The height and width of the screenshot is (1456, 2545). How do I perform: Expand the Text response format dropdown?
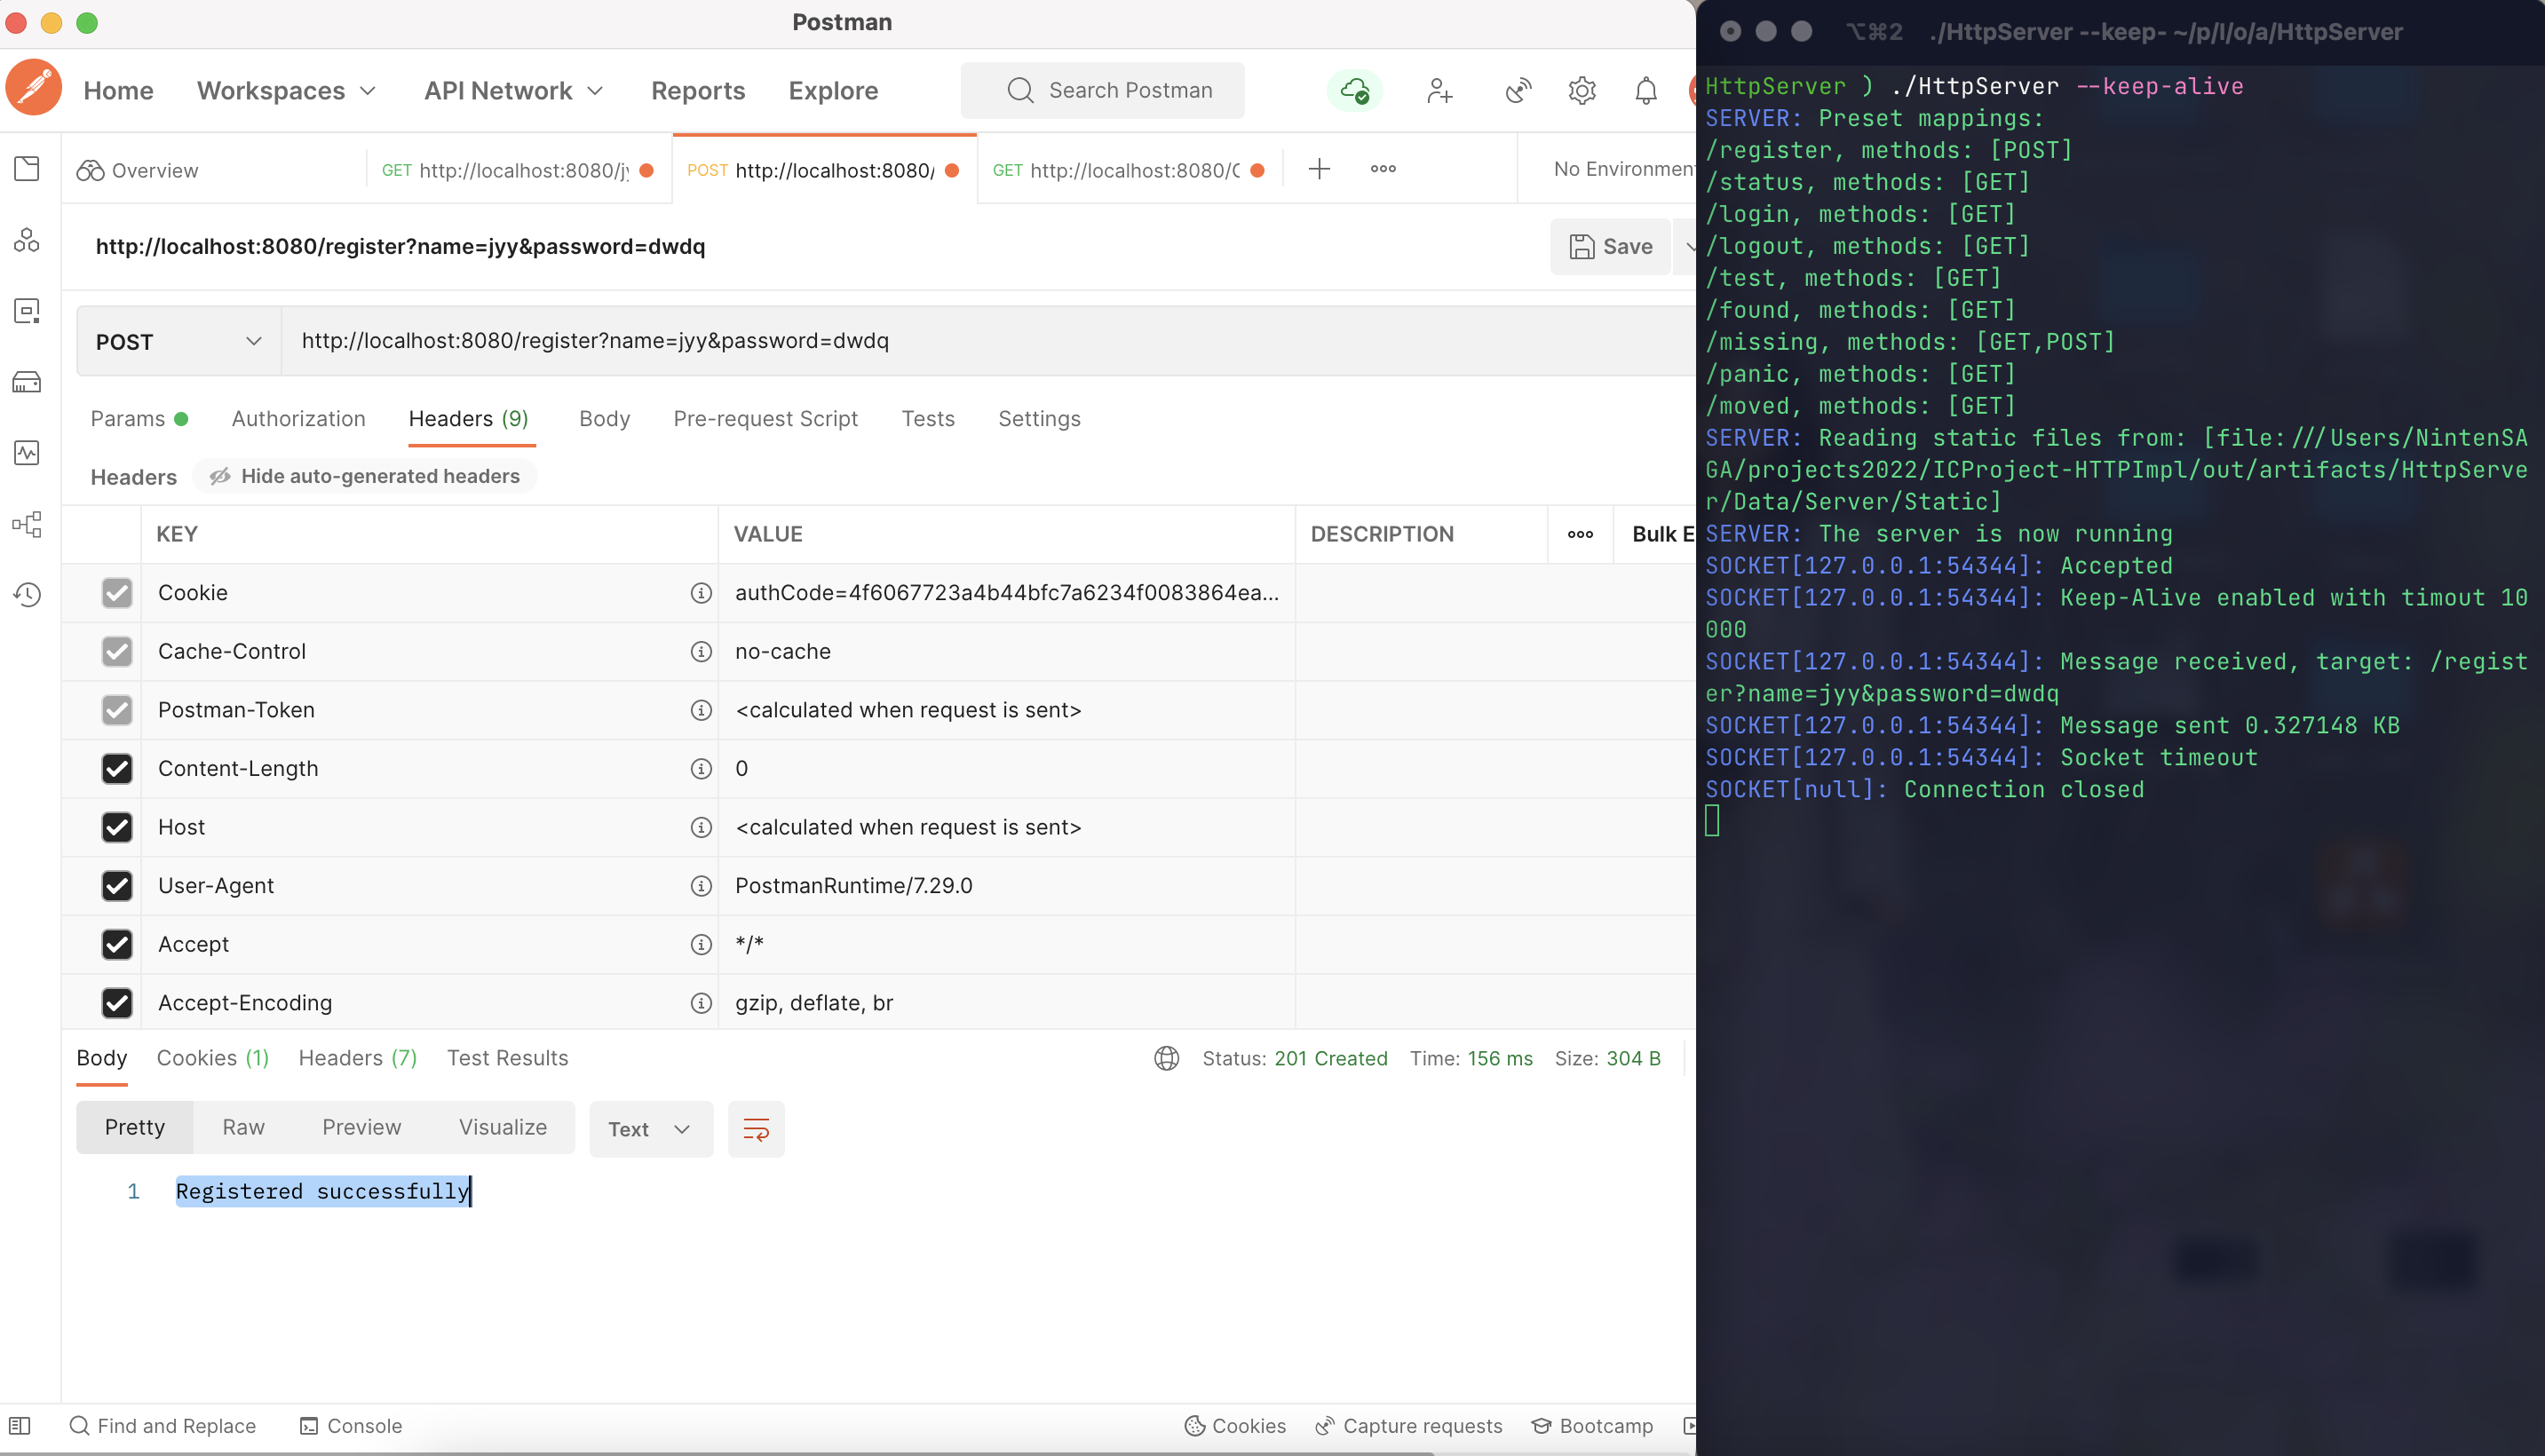tap(650, 1130)
